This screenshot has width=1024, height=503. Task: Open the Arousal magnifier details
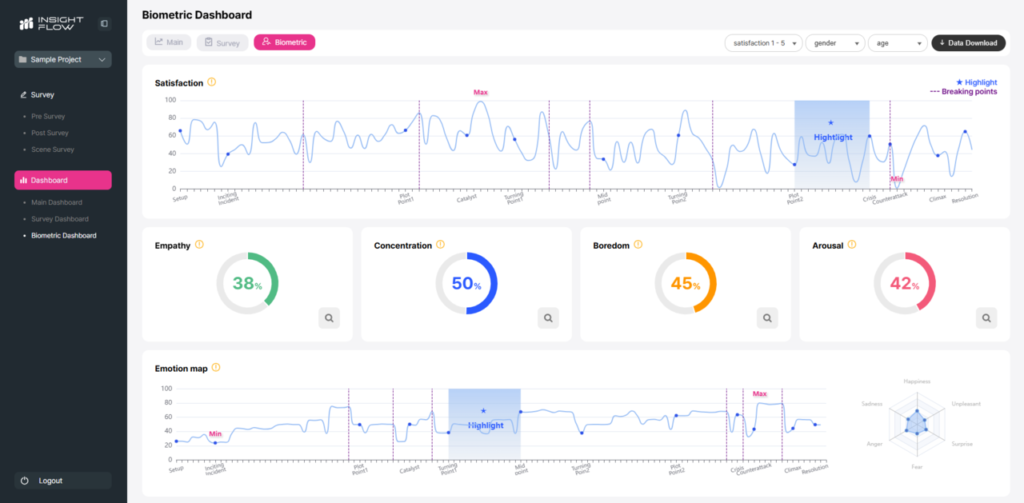pos(986,318)
